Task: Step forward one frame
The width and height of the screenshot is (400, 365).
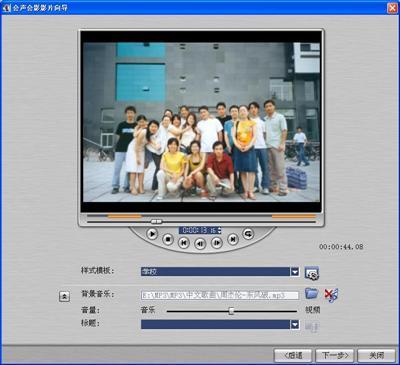Action: 217,243
